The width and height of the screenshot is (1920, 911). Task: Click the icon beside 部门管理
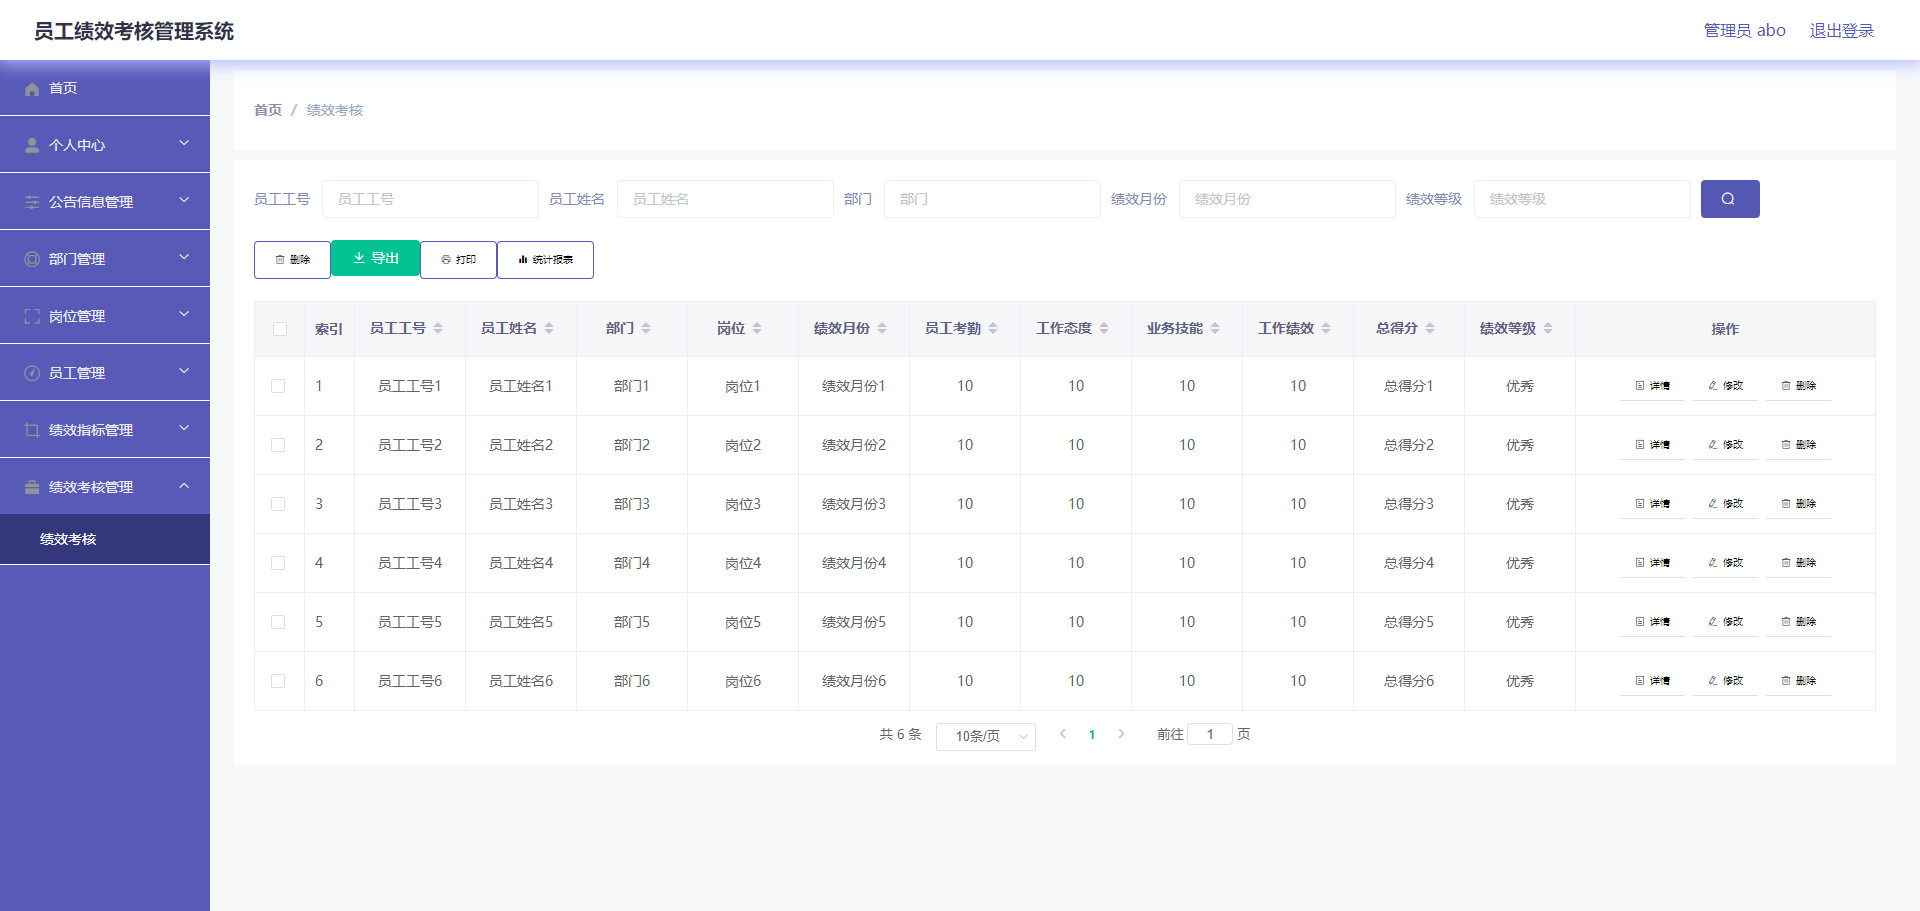[32, 259]
